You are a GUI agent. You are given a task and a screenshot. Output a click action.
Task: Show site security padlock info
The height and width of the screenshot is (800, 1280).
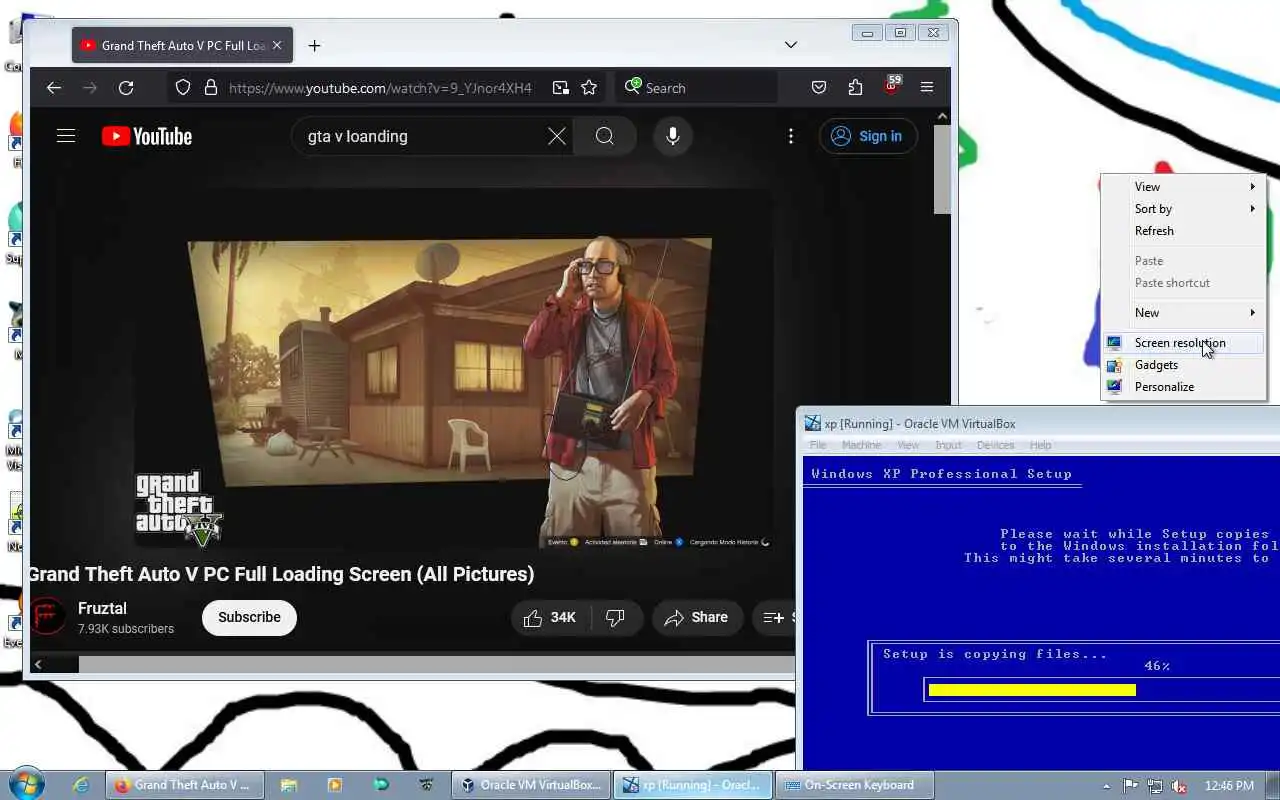click(210, 88)
